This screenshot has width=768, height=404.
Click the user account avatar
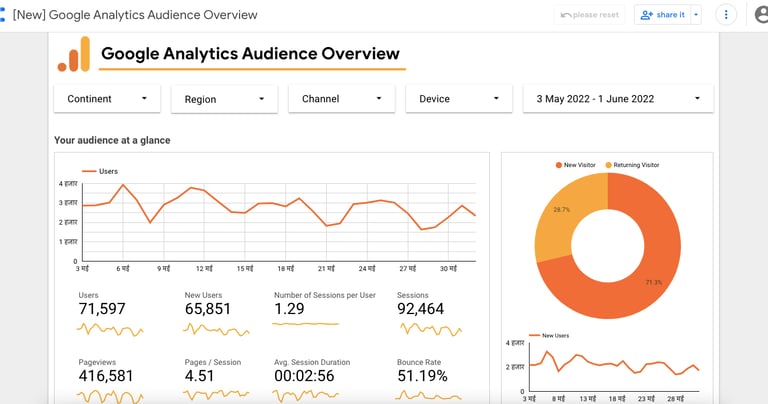pos(762,15)
